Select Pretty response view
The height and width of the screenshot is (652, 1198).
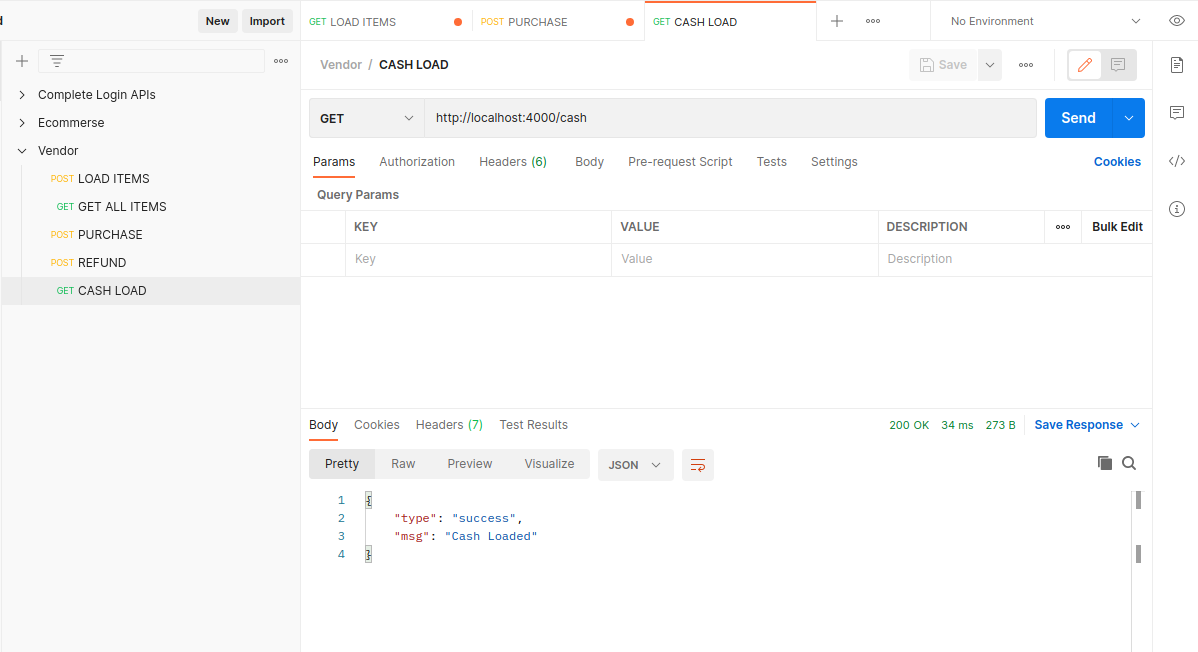click(x=342, y=464)
